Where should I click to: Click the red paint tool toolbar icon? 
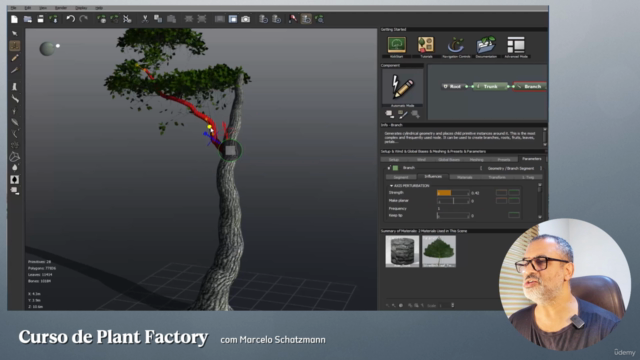point(293,19)
